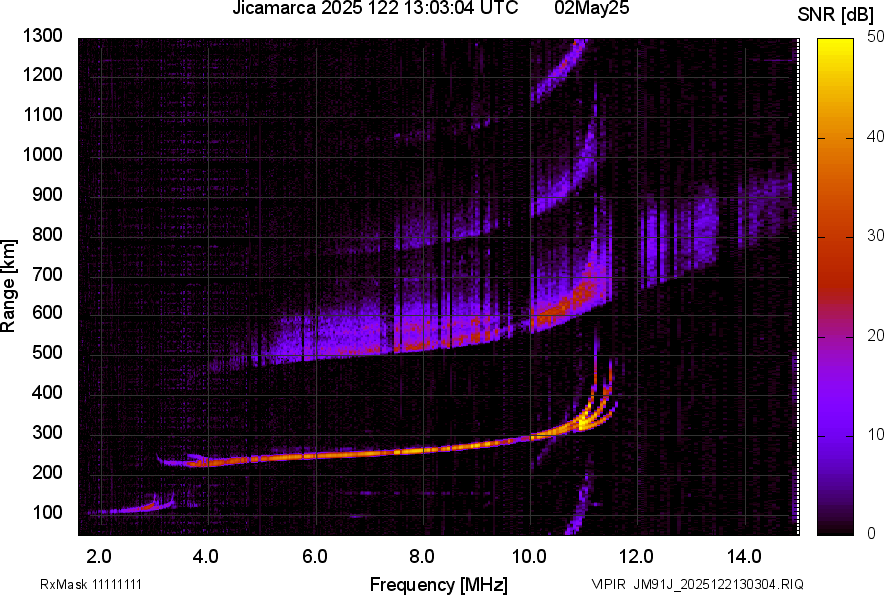
Task: Click the file name "JM91J_2025122130304.RIQ"
Action: click(718, 584)
